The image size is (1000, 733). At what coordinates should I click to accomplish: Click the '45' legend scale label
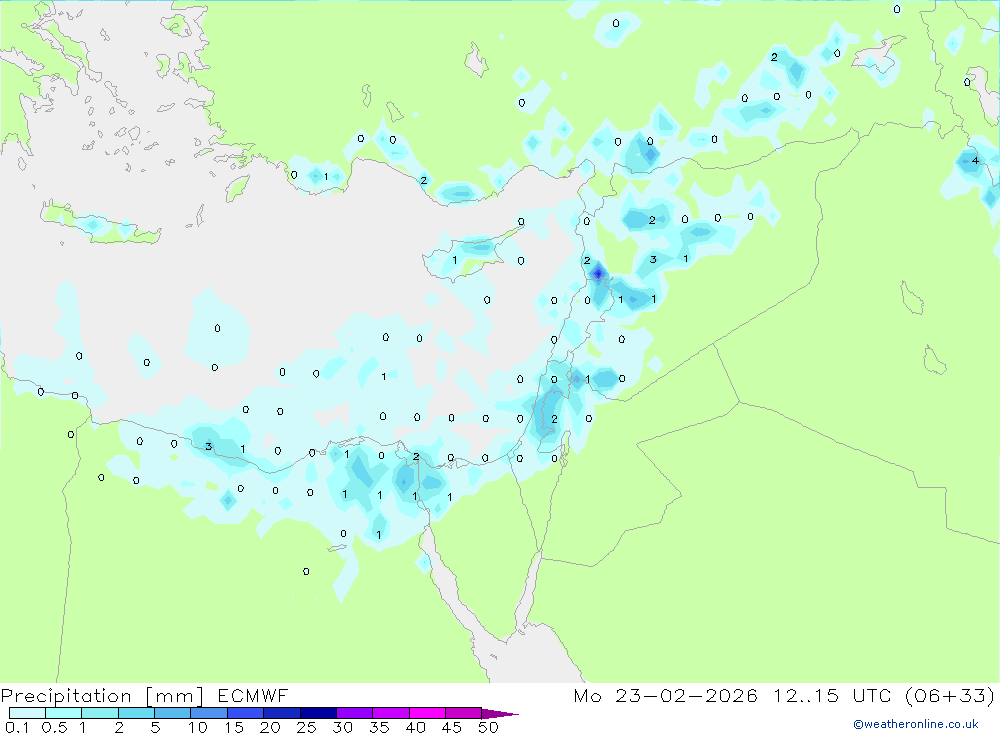click(452, 727)
